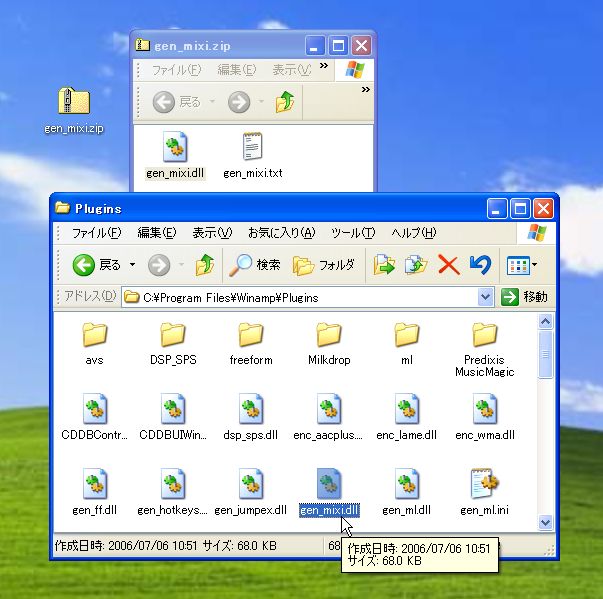Open 編集(E) menu in gen_mixi.zip window
603x599 pixels.
236,70
